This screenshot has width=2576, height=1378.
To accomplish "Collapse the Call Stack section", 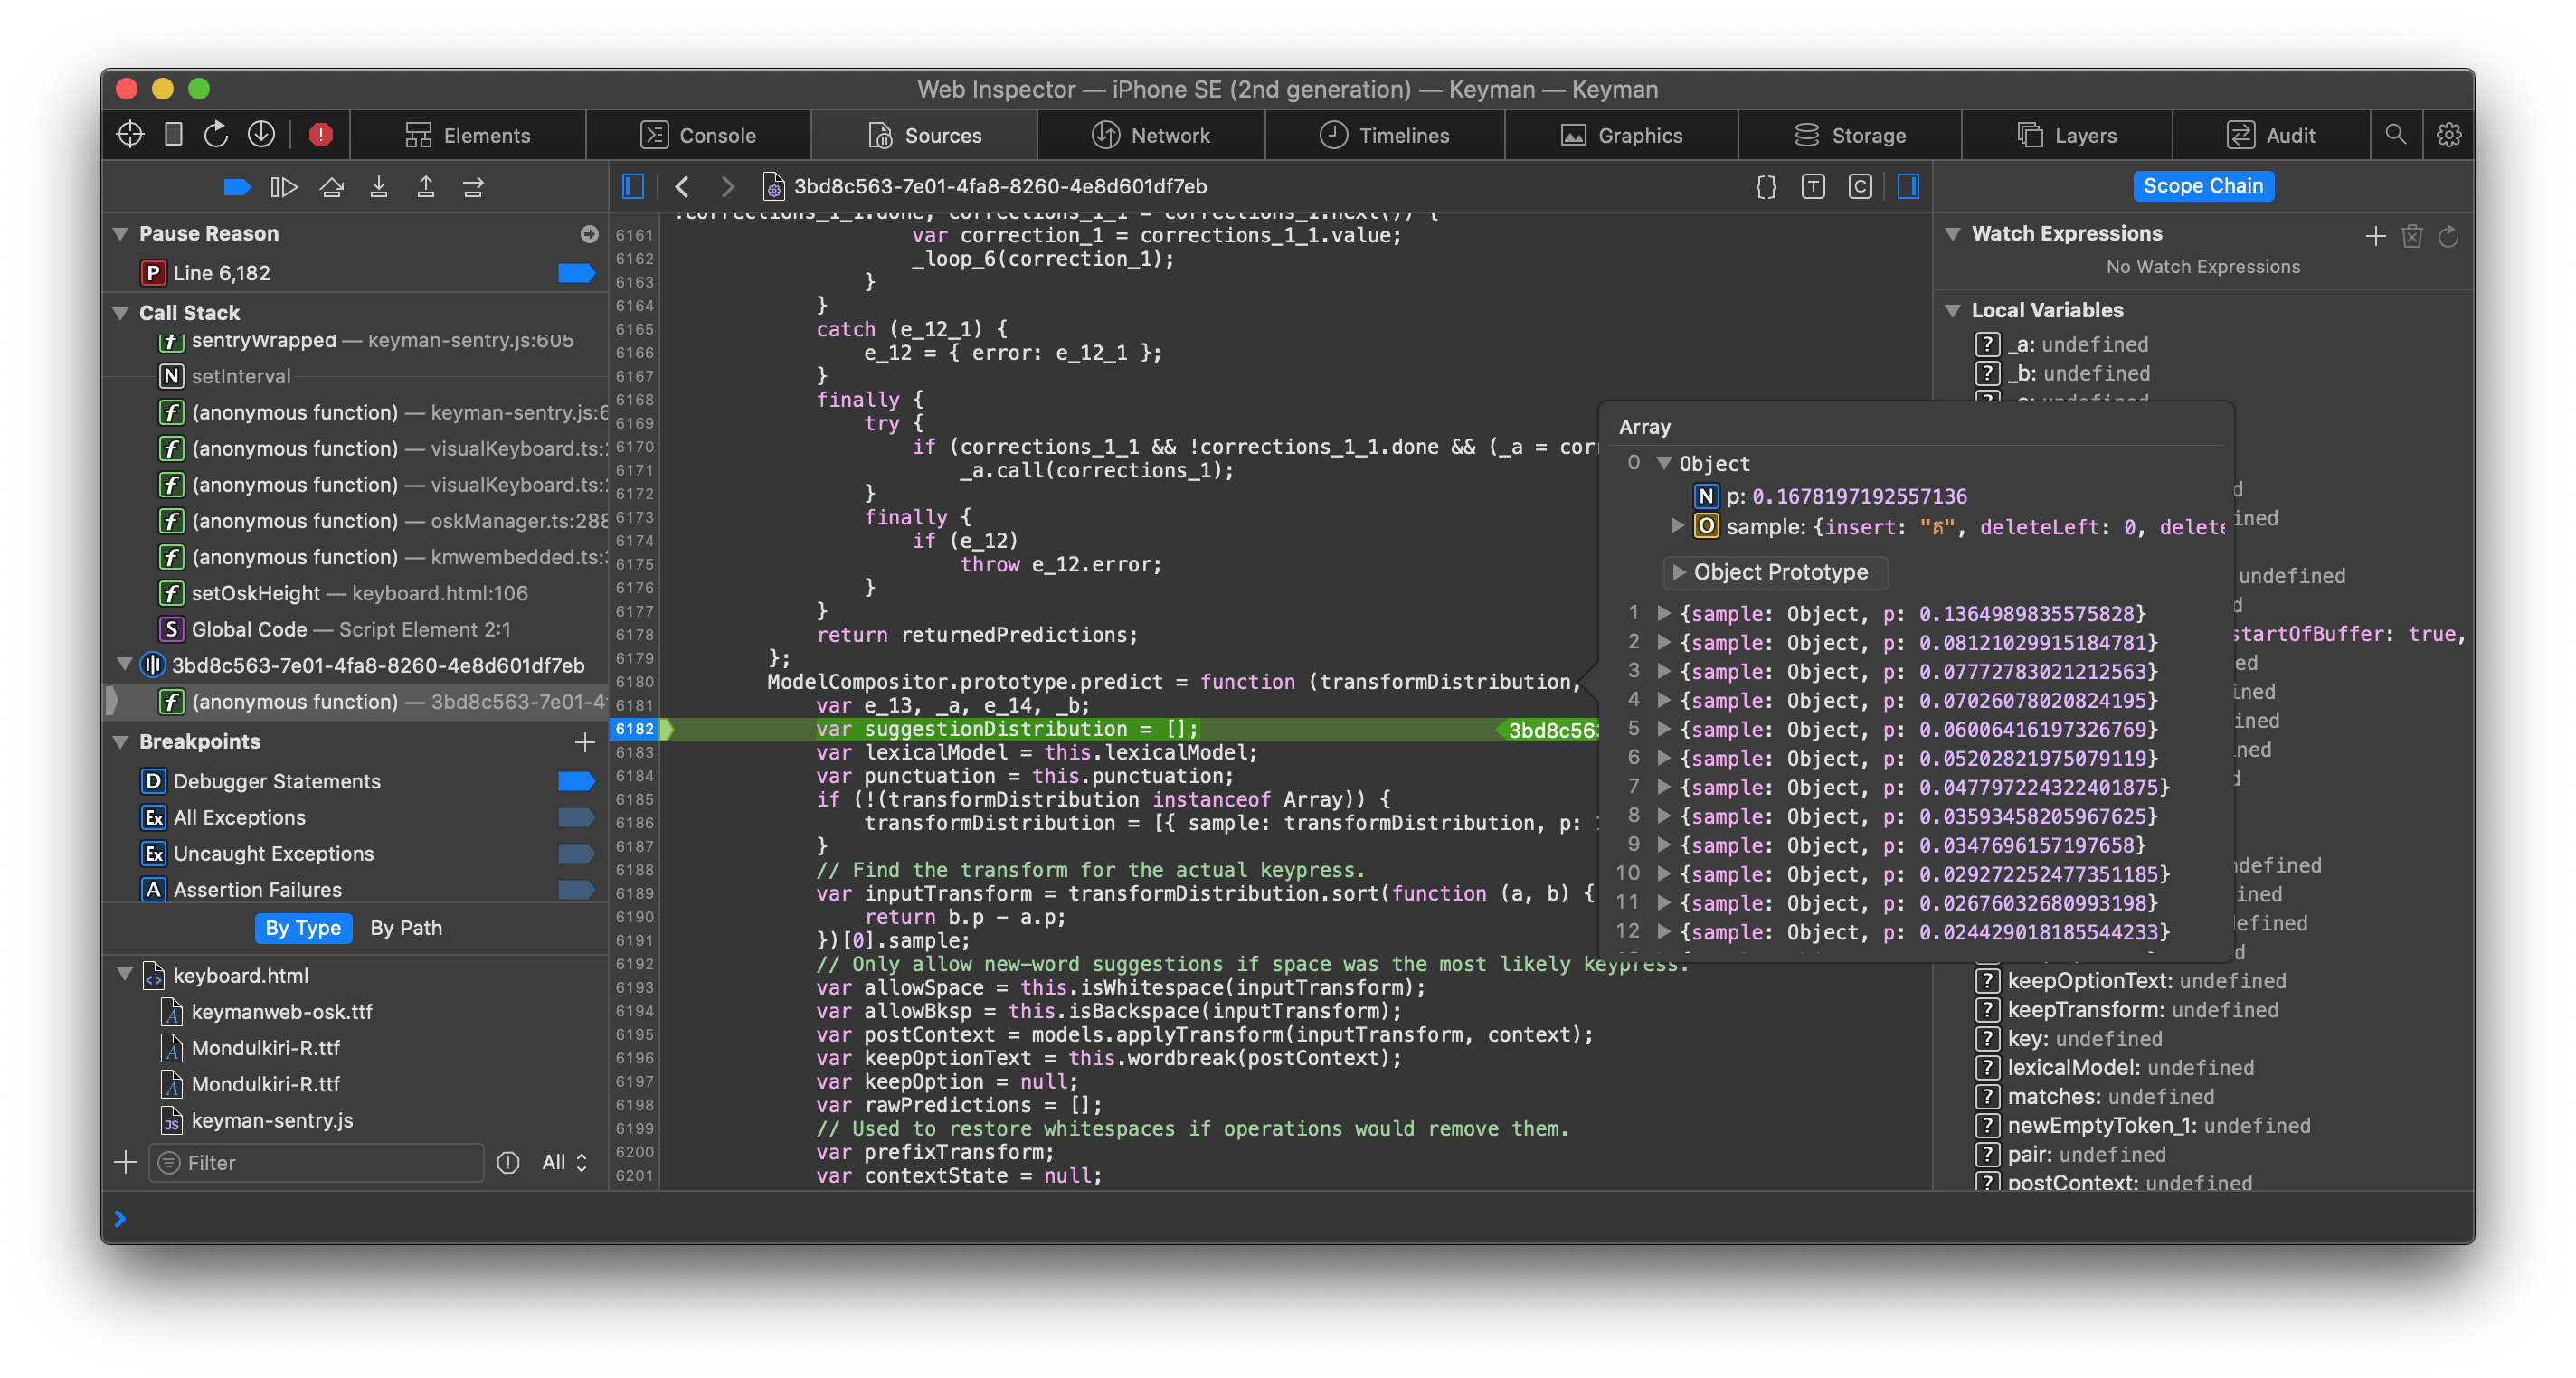I will [121, 312].
